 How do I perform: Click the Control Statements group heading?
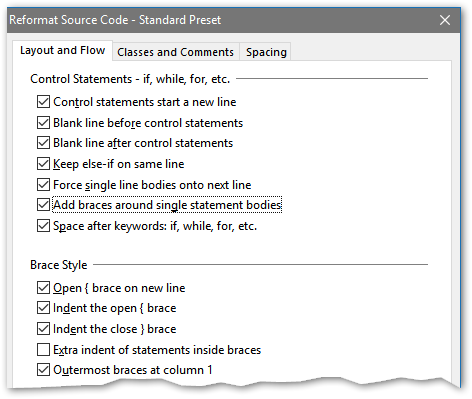point(130,79)
